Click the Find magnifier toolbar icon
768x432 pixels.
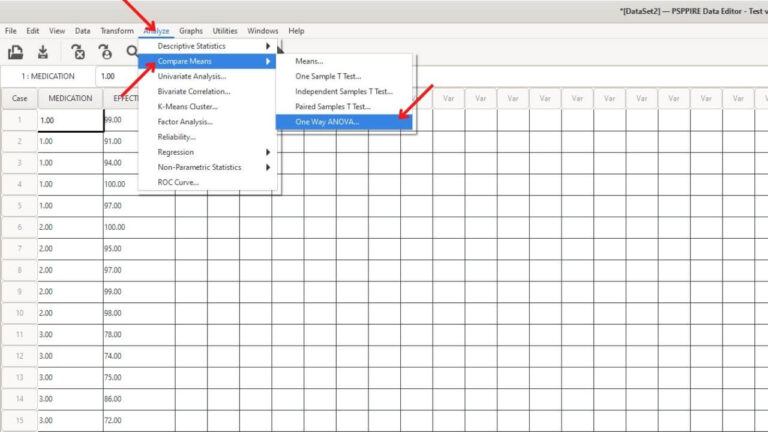click(132, 51)
